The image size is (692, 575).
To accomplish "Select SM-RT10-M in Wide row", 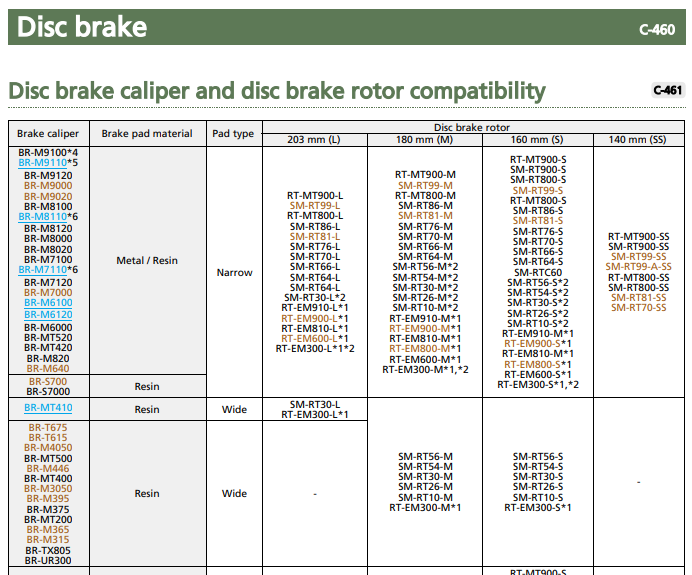I will point(425,497).
